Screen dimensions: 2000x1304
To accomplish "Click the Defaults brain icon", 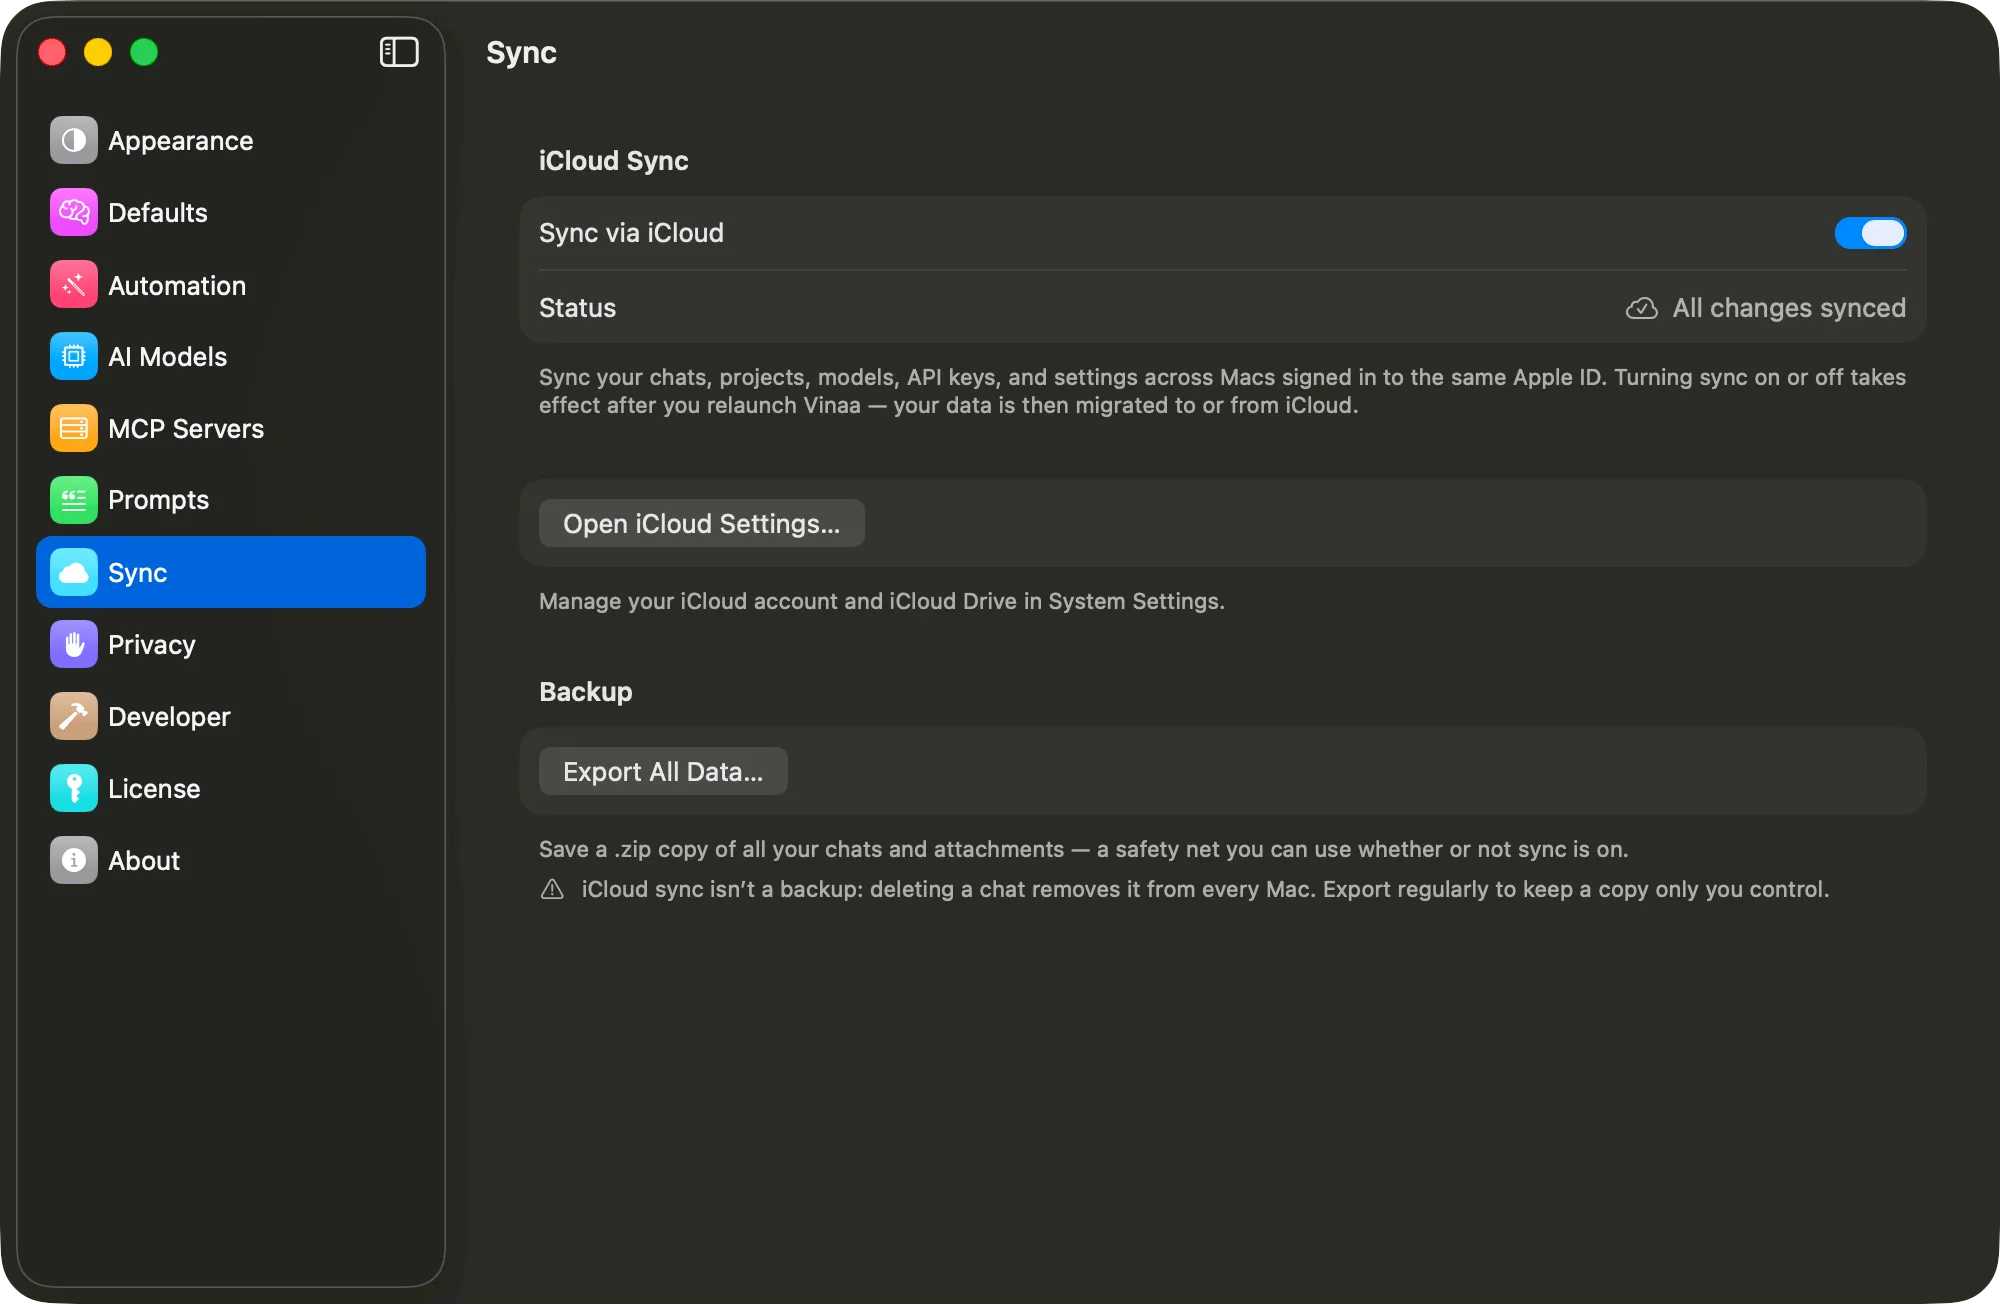I will click(x=74, y=212).
